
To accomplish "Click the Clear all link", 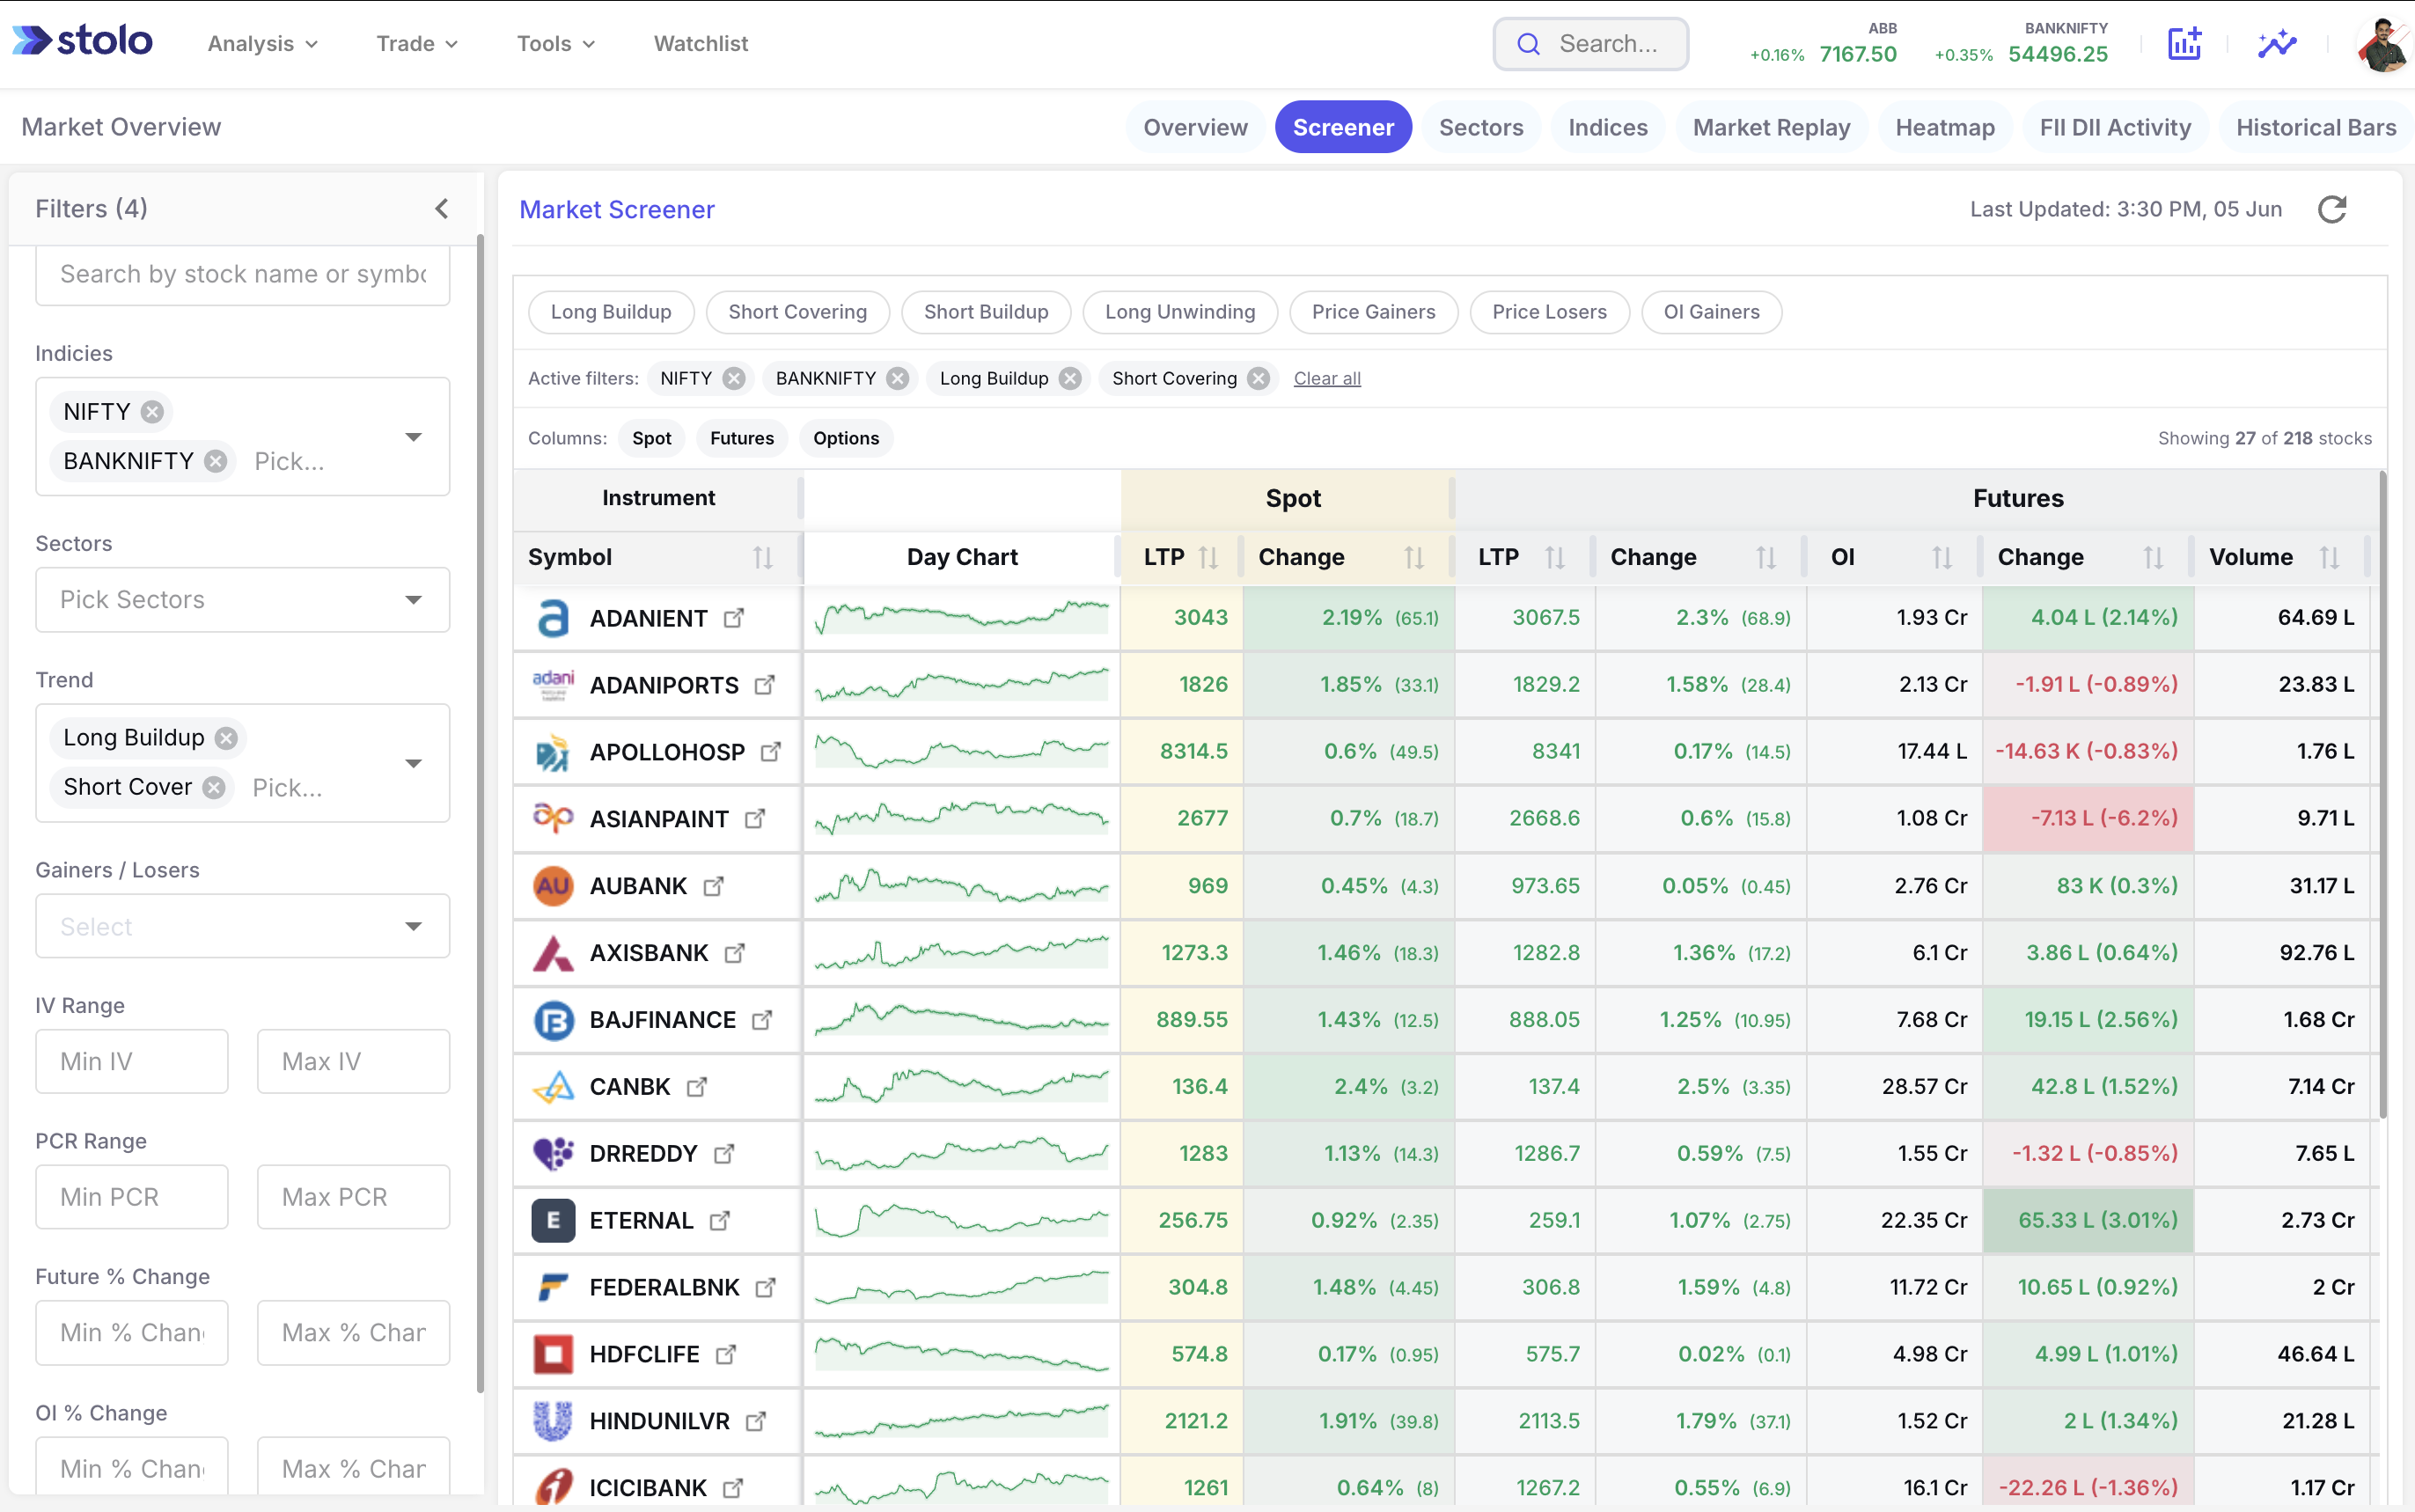I will click(x=1327, y=378).
